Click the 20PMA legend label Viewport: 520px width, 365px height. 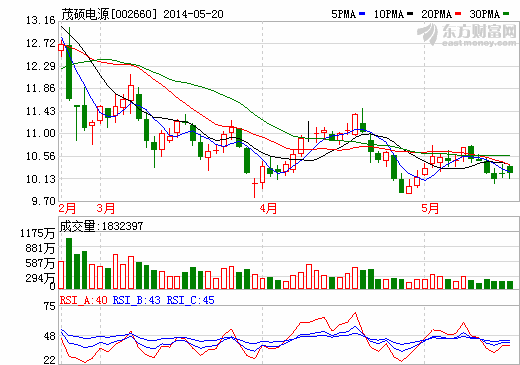436,14
